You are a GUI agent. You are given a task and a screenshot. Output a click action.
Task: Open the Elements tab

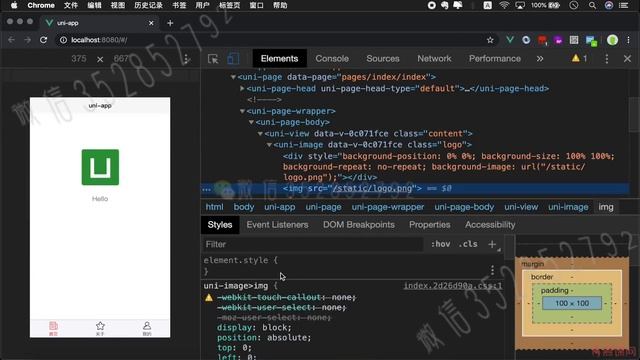pos(280,58)
